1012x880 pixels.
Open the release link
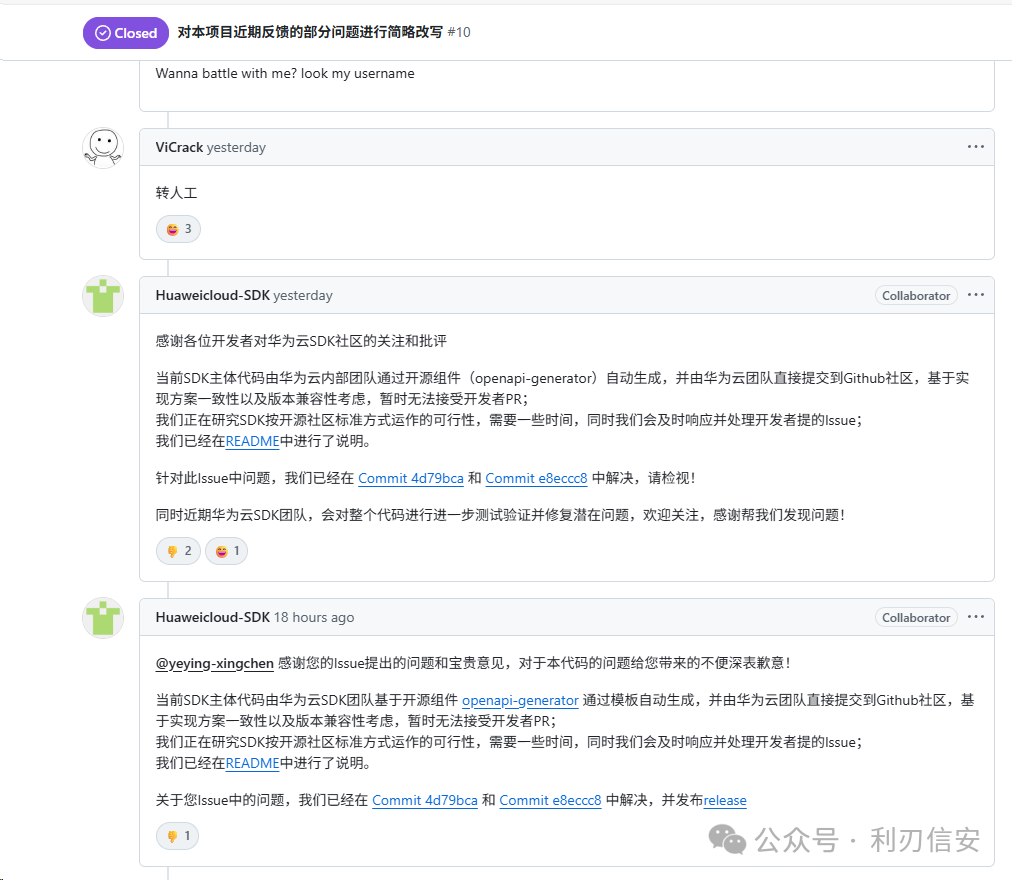pyautogui.click(x=725, y=800)
